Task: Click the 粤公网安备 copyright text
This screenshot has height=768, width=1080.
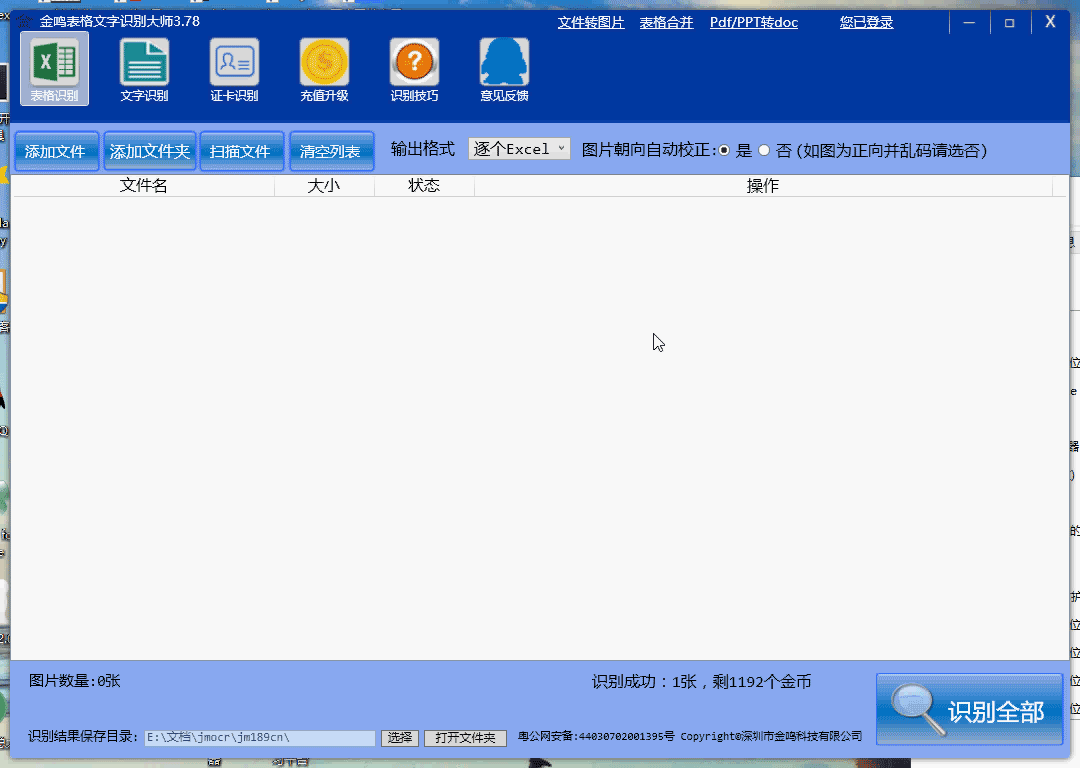Action: pos(689,736)
